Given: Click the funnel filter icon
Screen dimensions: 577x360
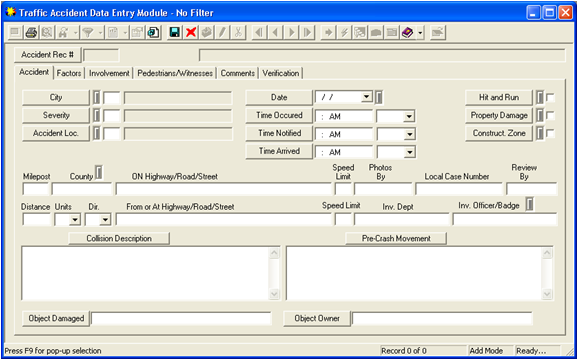Looking at the screenshot, I should click(x=88, y=33).
